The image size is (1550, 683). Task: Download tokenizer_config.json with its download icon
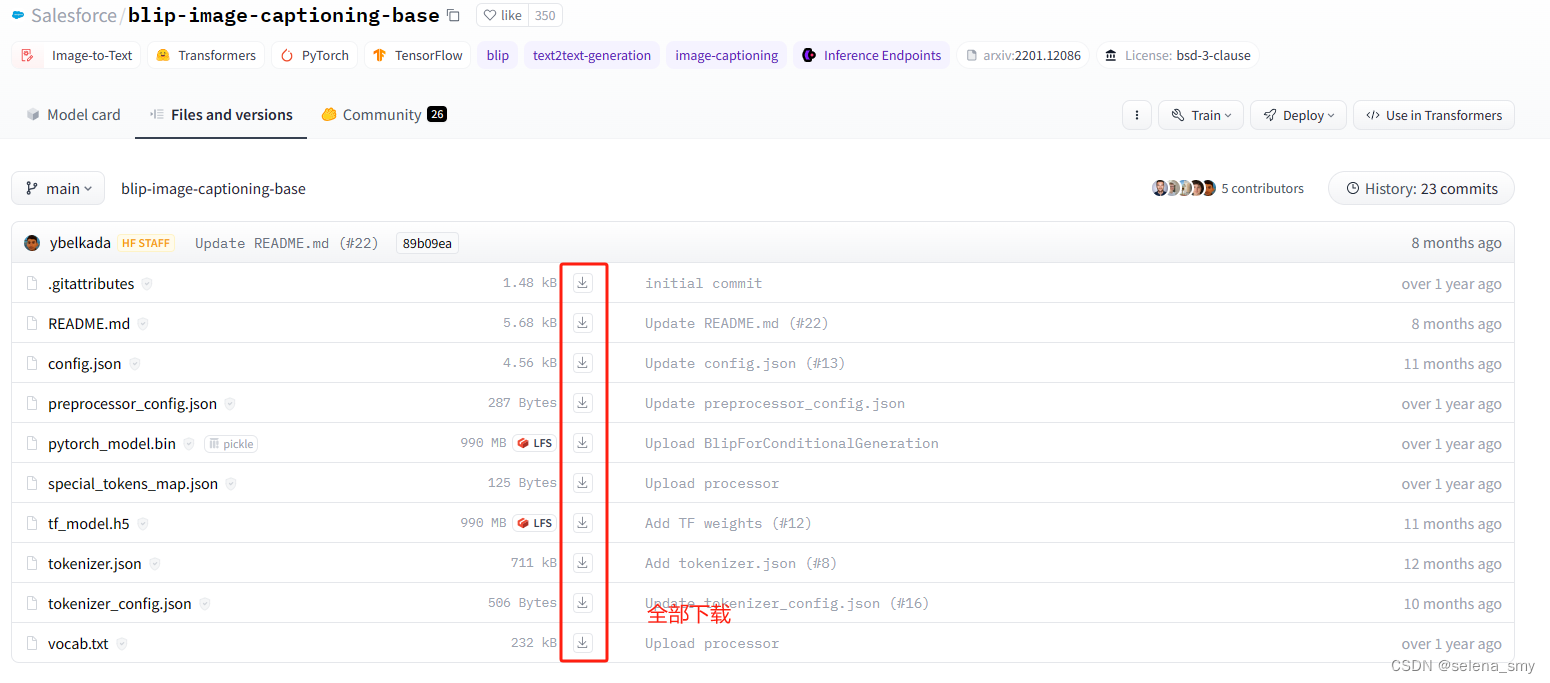tap(582, 602)
